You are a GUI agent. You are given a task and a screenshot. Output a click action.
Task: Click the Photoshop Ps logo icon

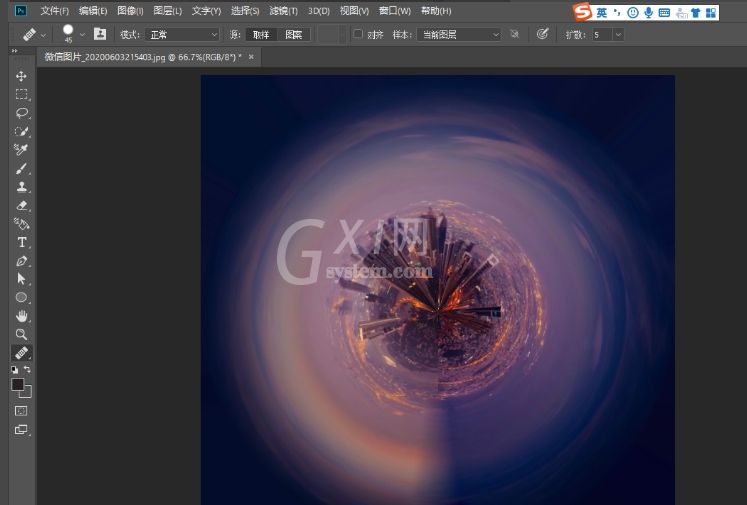tap(20, 11)
